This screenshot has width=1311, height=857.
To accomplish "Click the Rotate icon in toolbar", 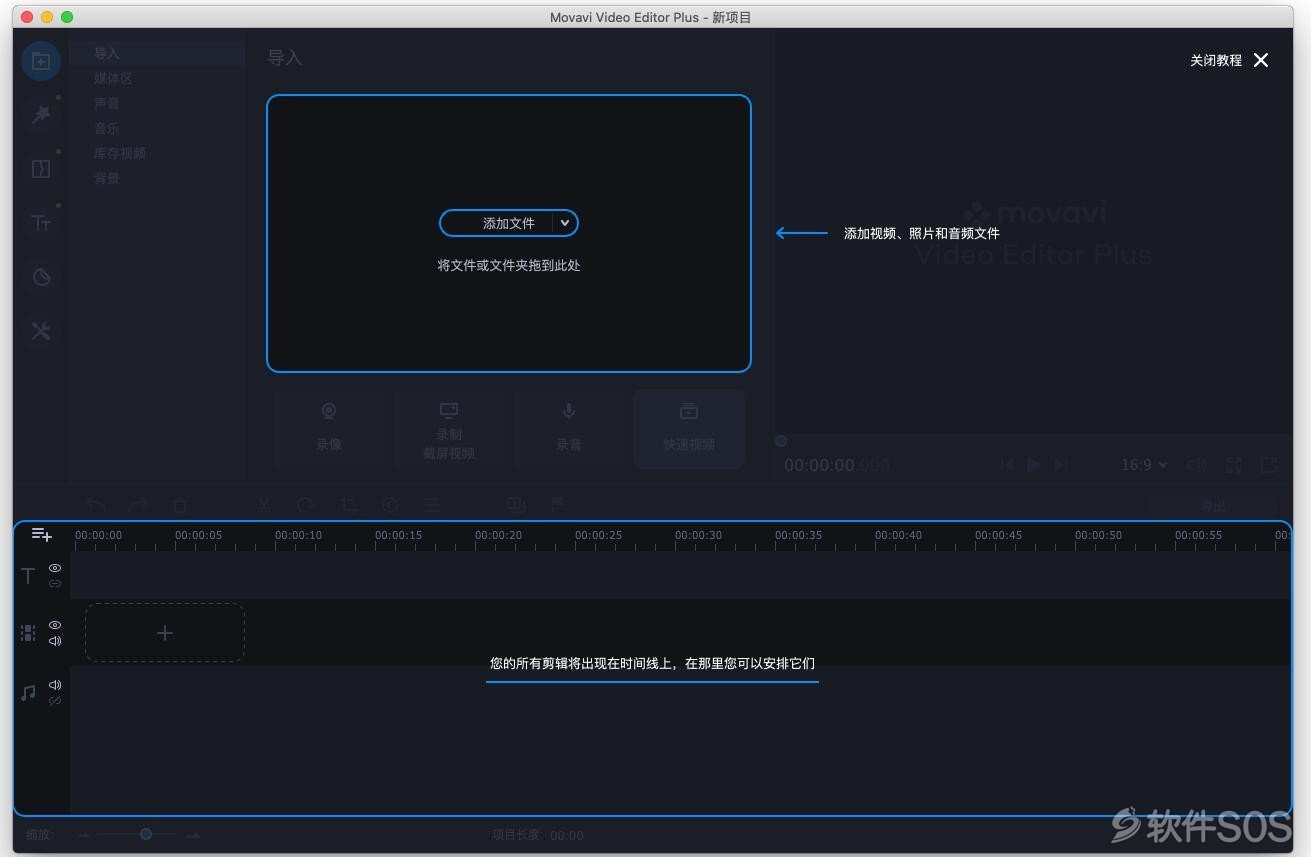I will (x=306, y=505).
